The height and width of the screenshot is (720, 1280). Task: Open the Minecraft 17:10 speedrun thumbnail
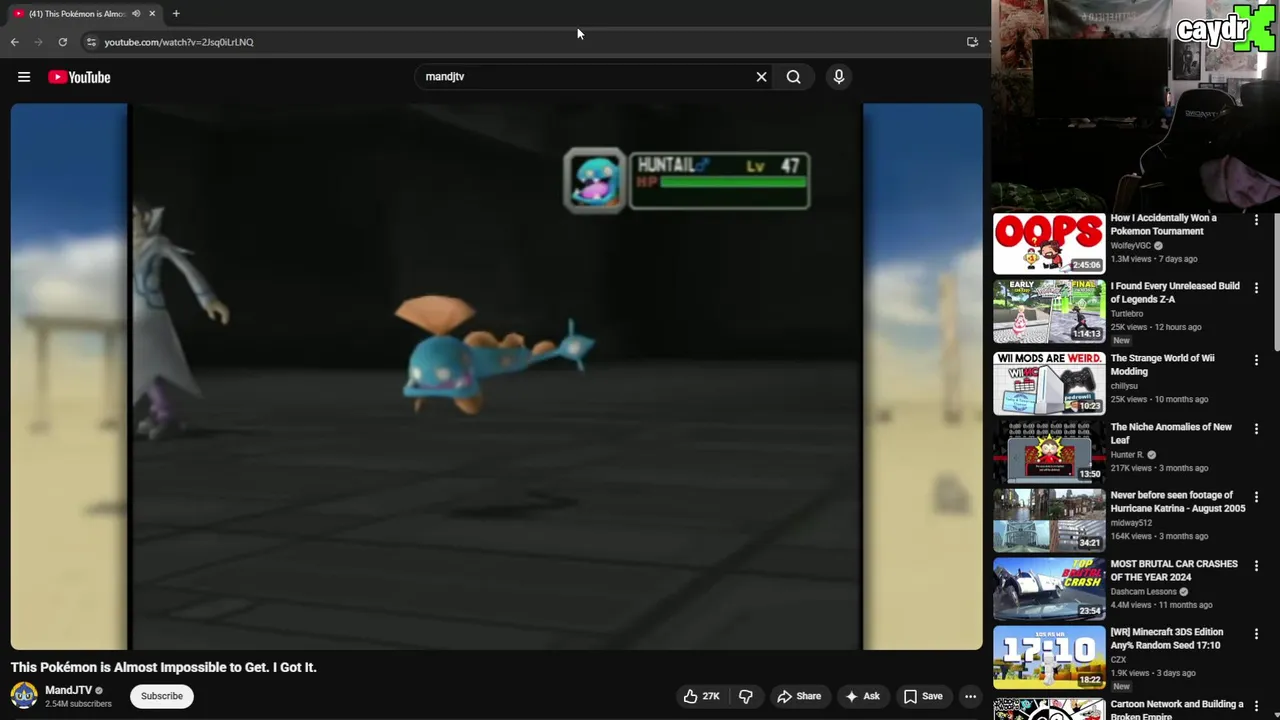point(1049,657)
